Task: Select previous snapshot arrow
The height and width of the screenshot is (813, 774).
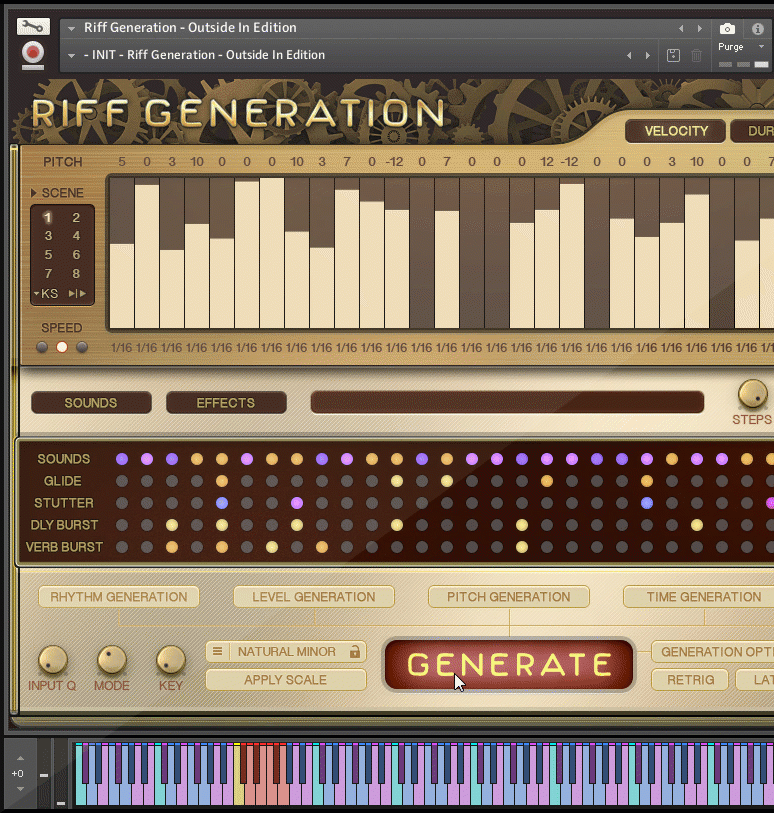Action: 629,55
